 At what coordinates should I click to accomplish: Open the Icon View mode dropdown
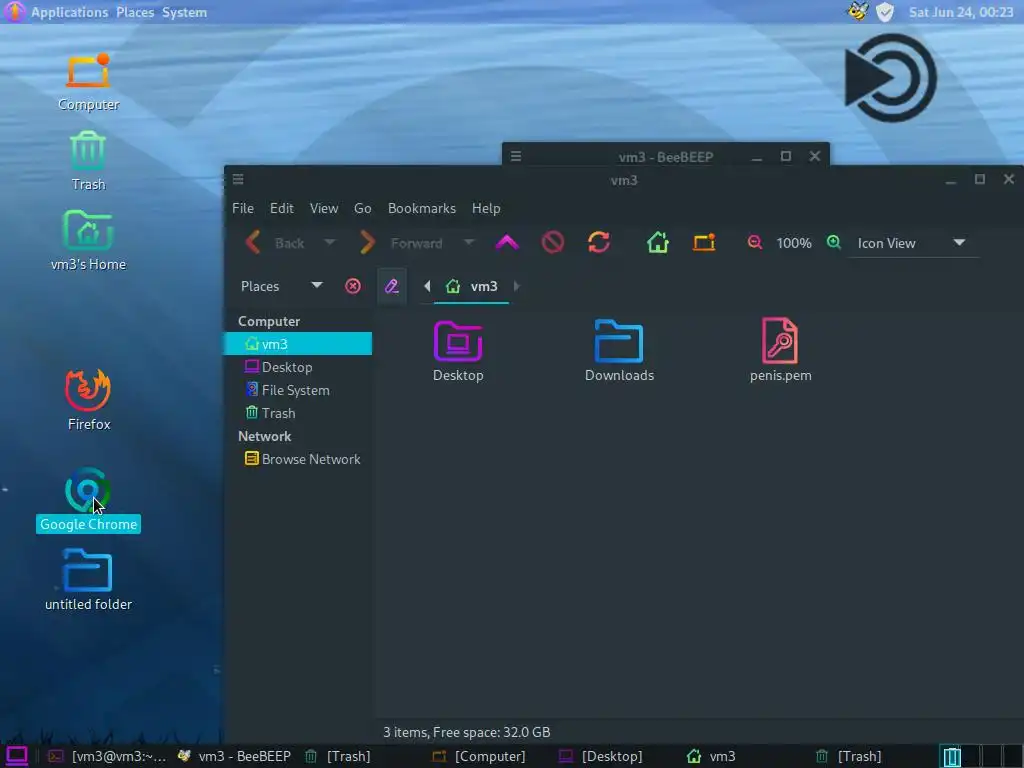pyautogui.click(x=912, y=243)
